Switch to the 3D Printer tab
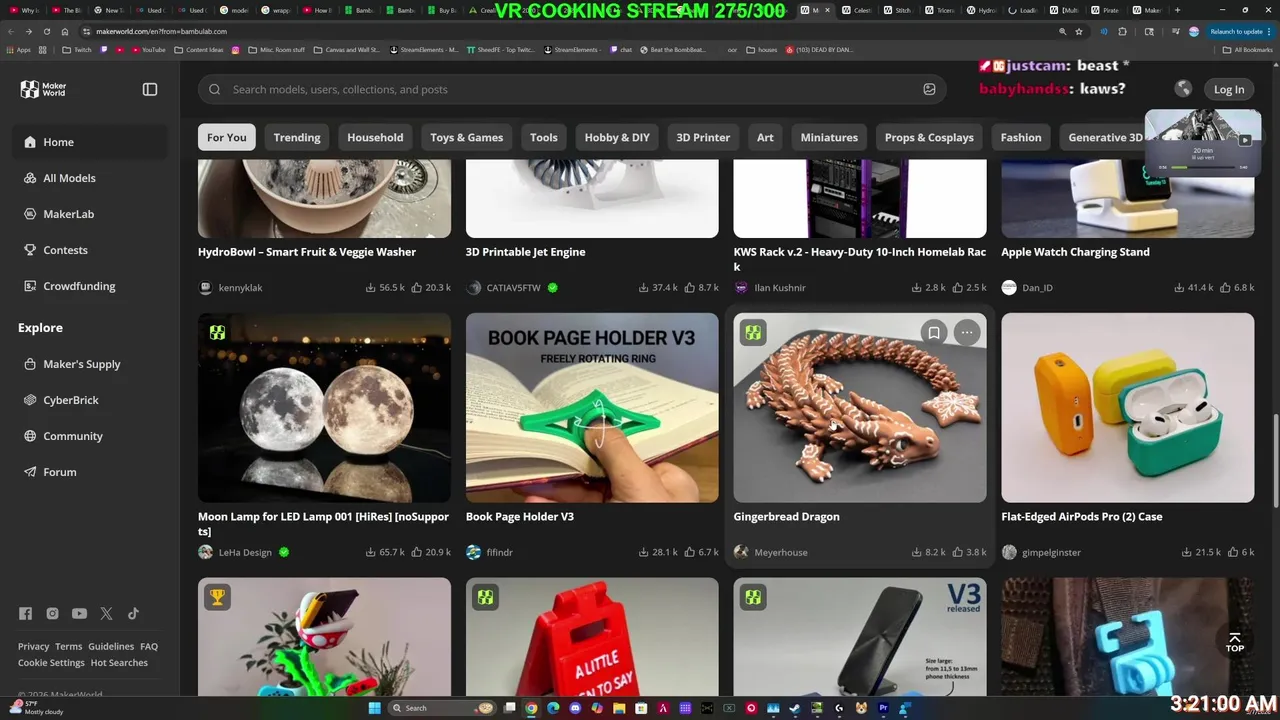This screenshot has height=720, width=1280. point(703,137)
